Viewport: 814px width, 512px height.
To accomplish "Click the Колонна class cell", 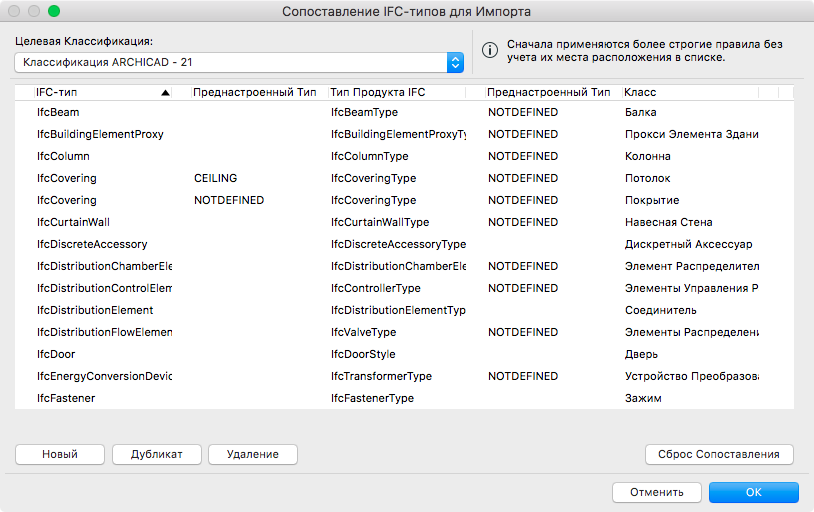I will [647, 156].
